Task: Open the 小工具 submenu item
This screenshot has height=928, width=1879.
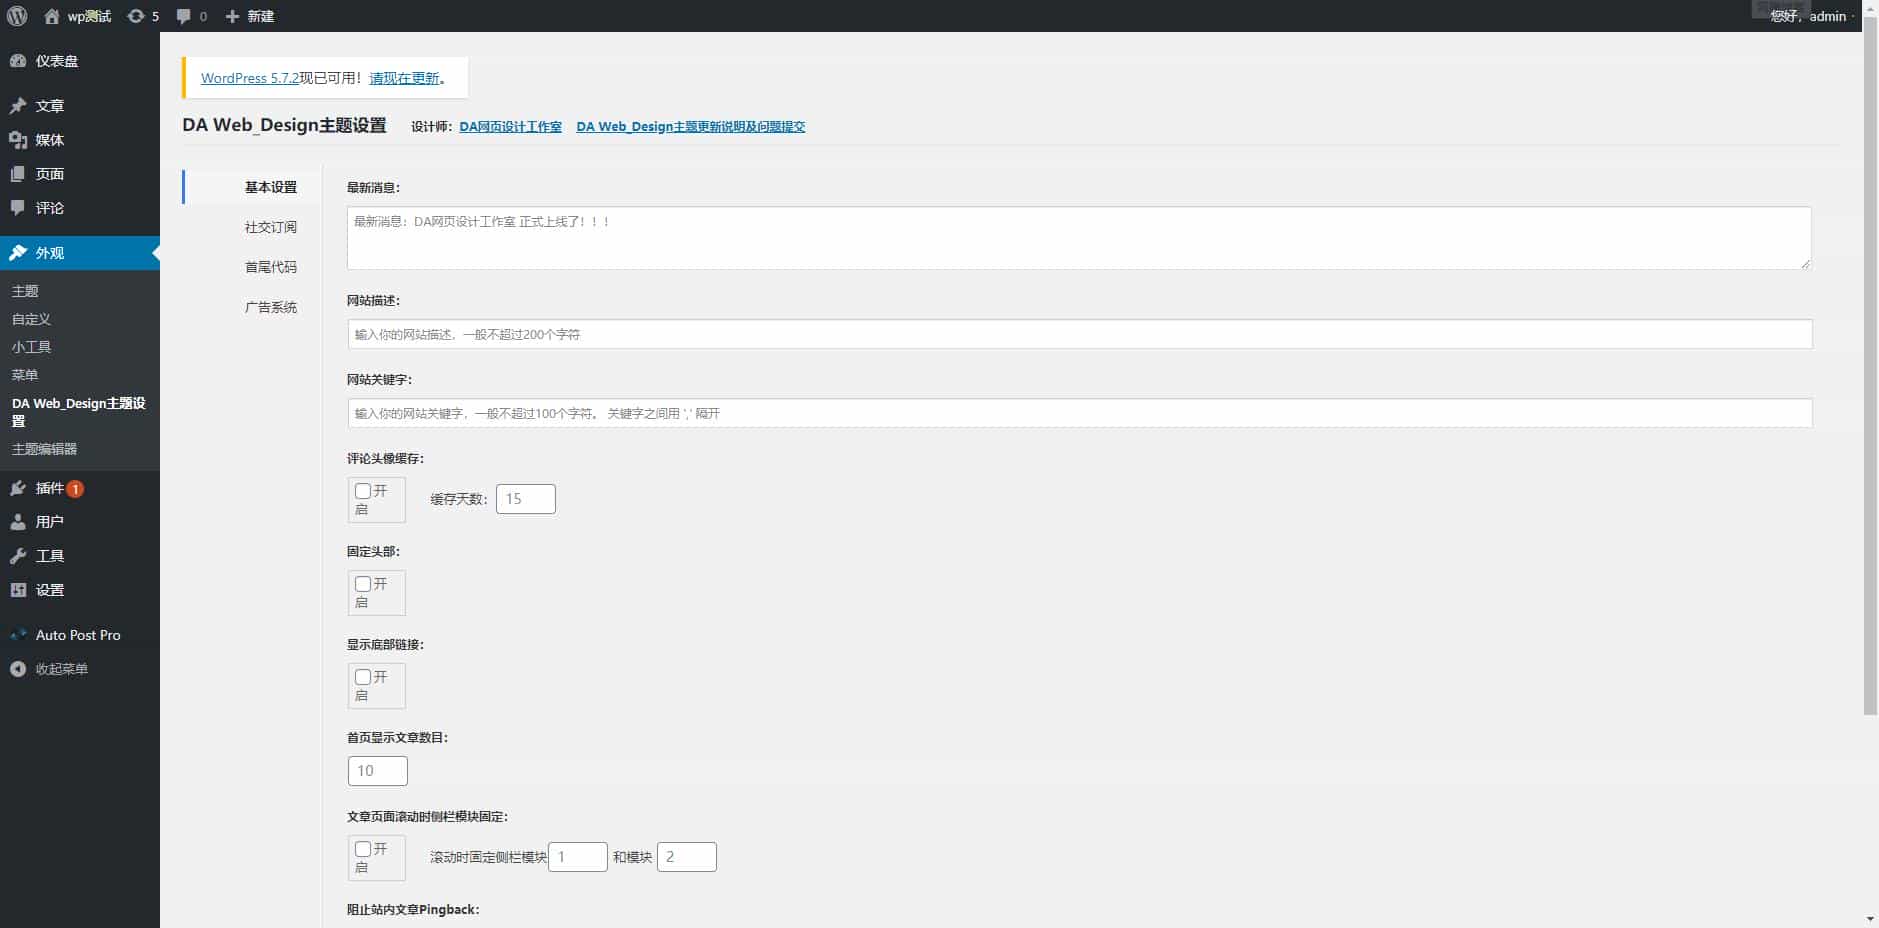Action: point(31,347)
